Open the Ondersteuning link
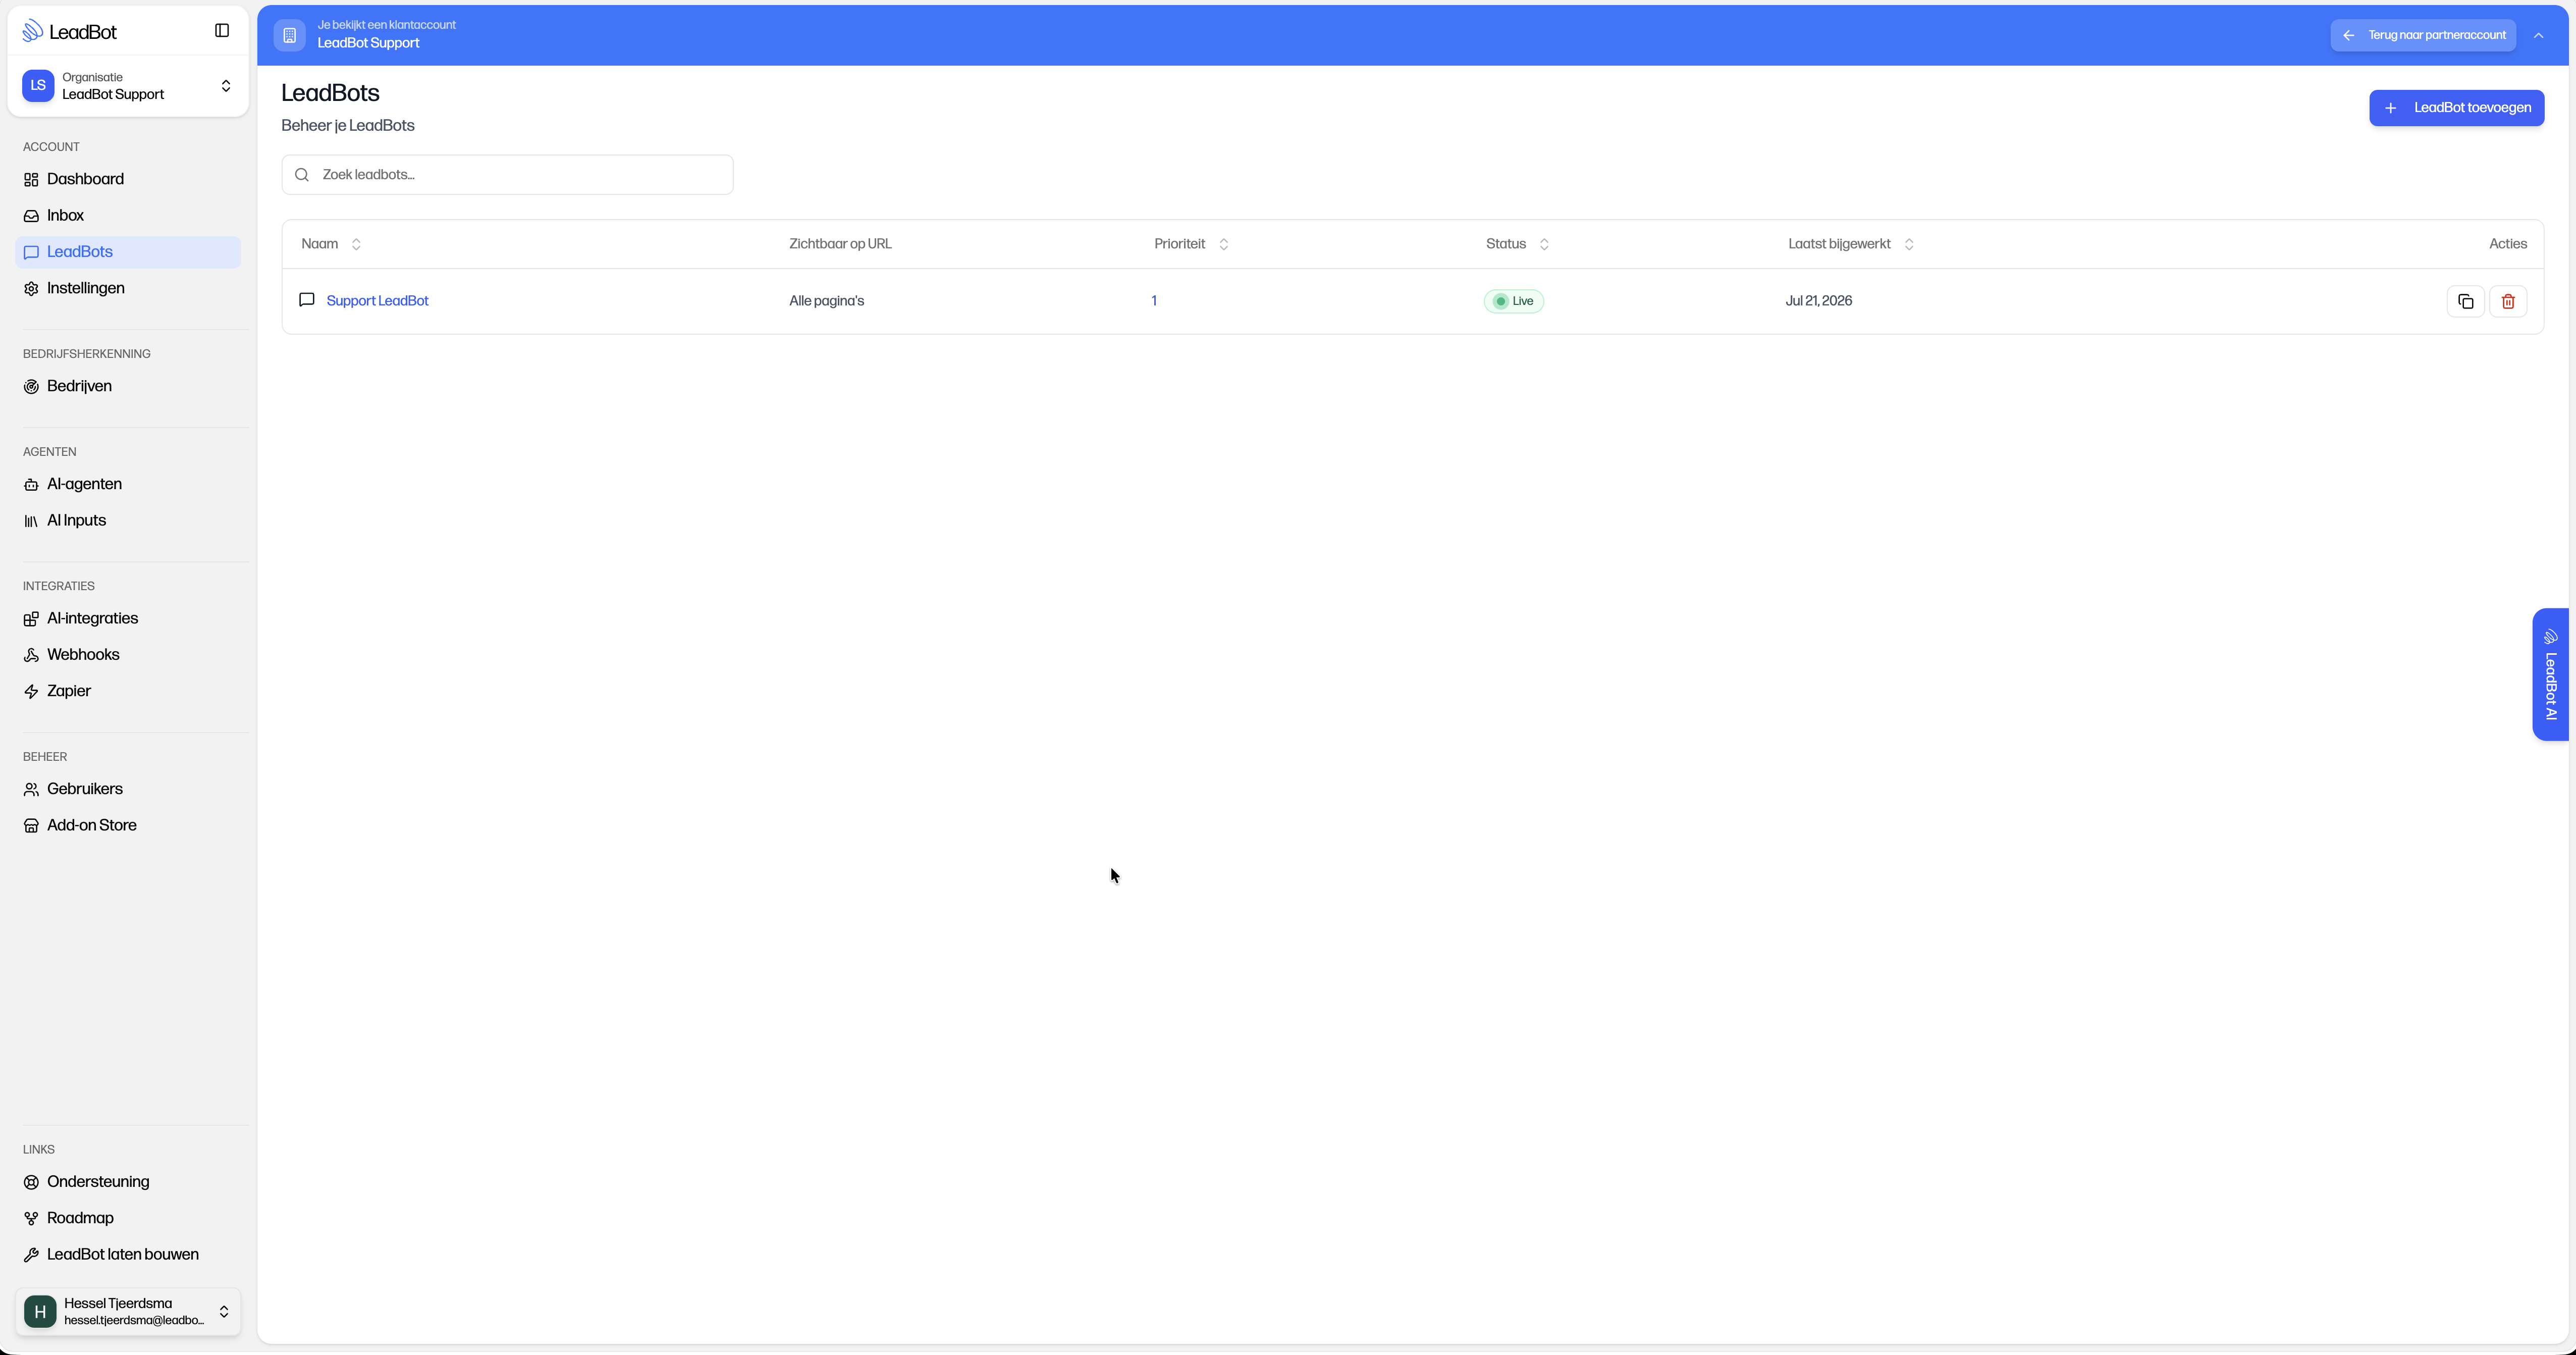 click(x=128, y=1182)
